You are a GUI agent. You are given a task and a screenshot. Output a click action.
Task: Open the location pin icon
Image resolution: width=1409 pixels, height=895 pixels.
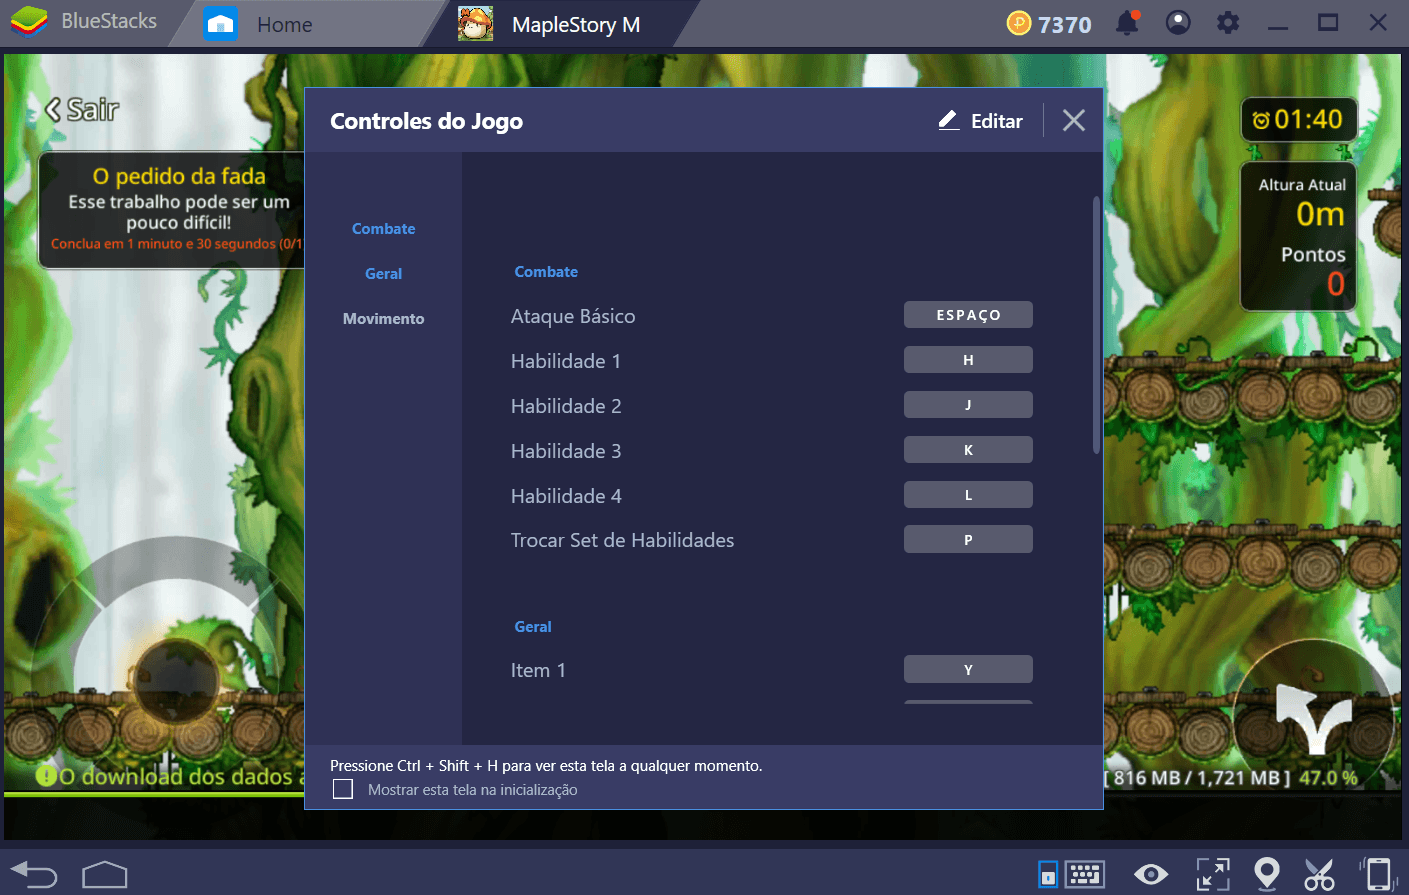coord(1267,874)
